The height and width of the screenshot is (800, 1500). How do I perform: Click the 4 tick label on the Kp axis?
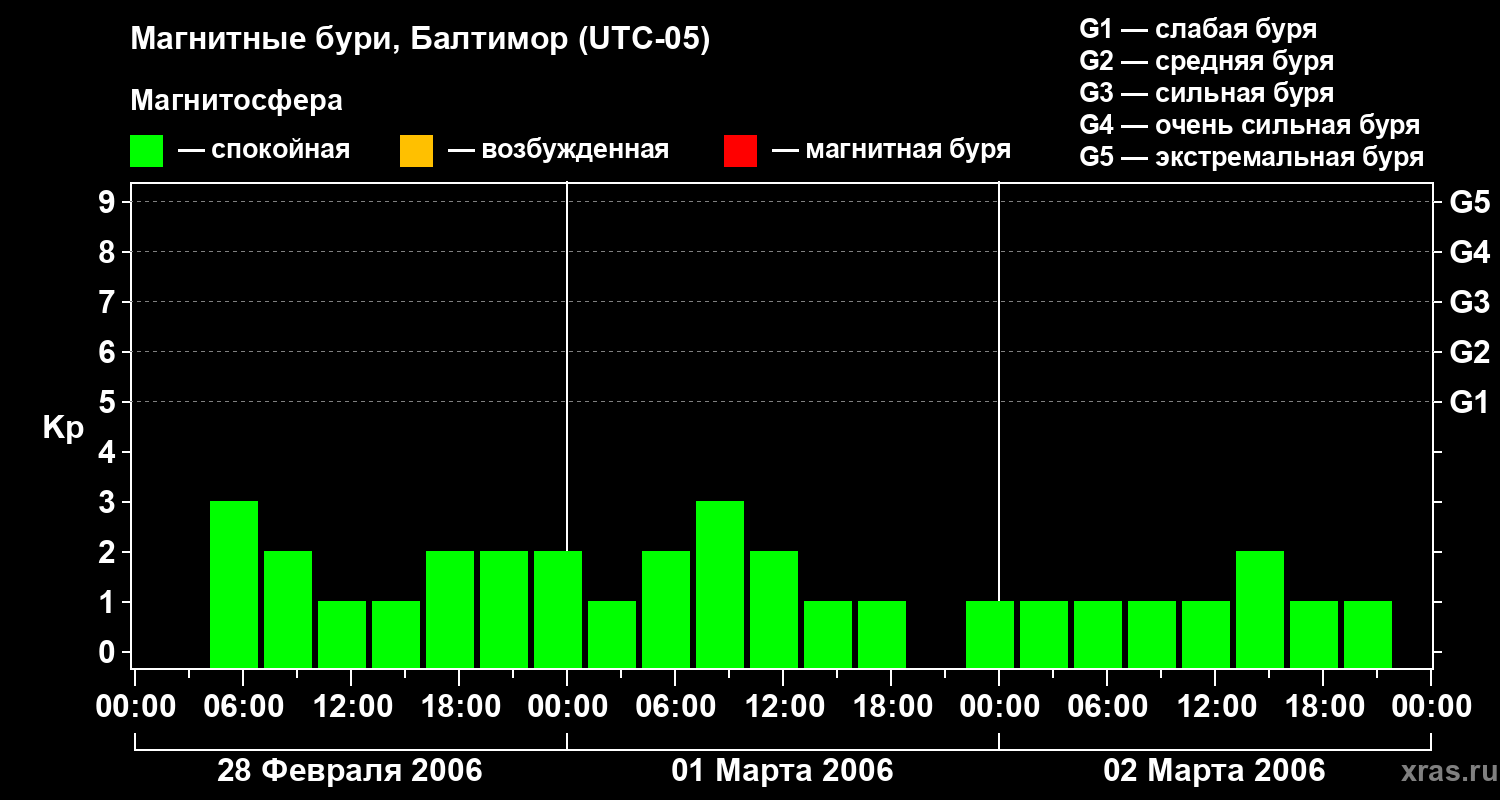pos(109,452)
